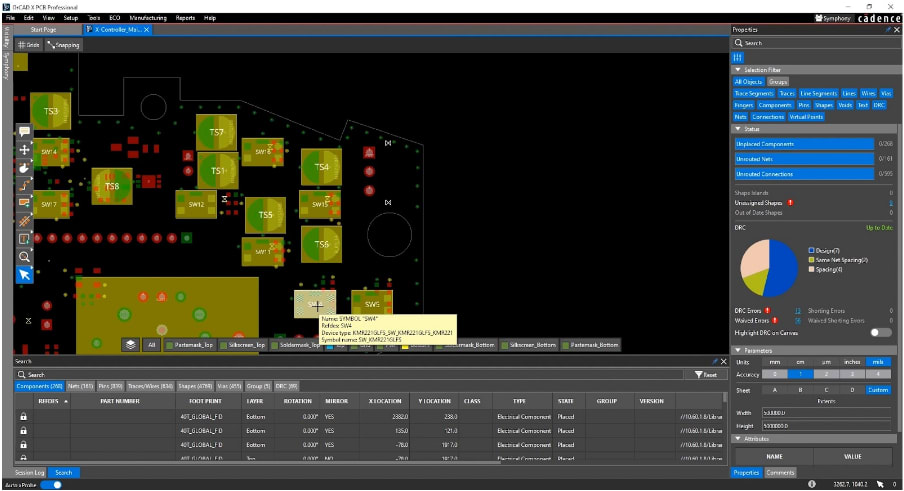
Task: Select the Components selection filter button
Action: tap(774, 105)
